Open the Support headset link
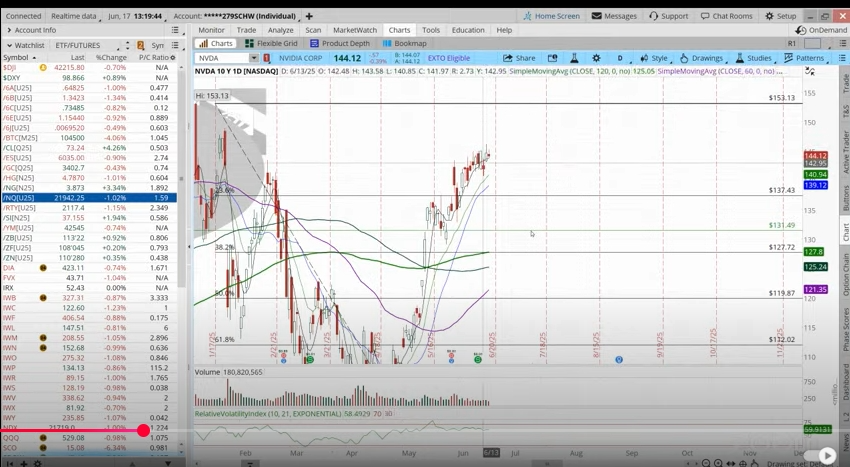The image size is (850, 467). (x=668, y=16)
